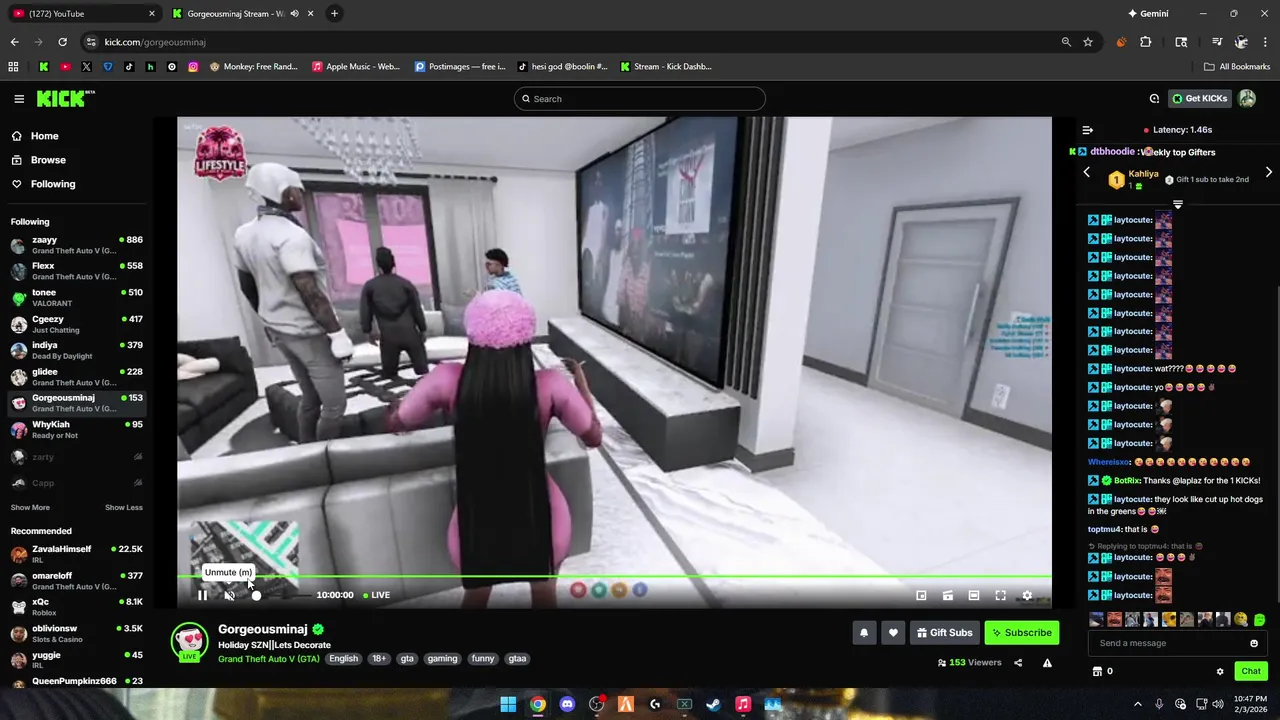Viewport: 1280px width, 720px height.
Task: Click the KICK logo
Action: (x=66, y=98)
